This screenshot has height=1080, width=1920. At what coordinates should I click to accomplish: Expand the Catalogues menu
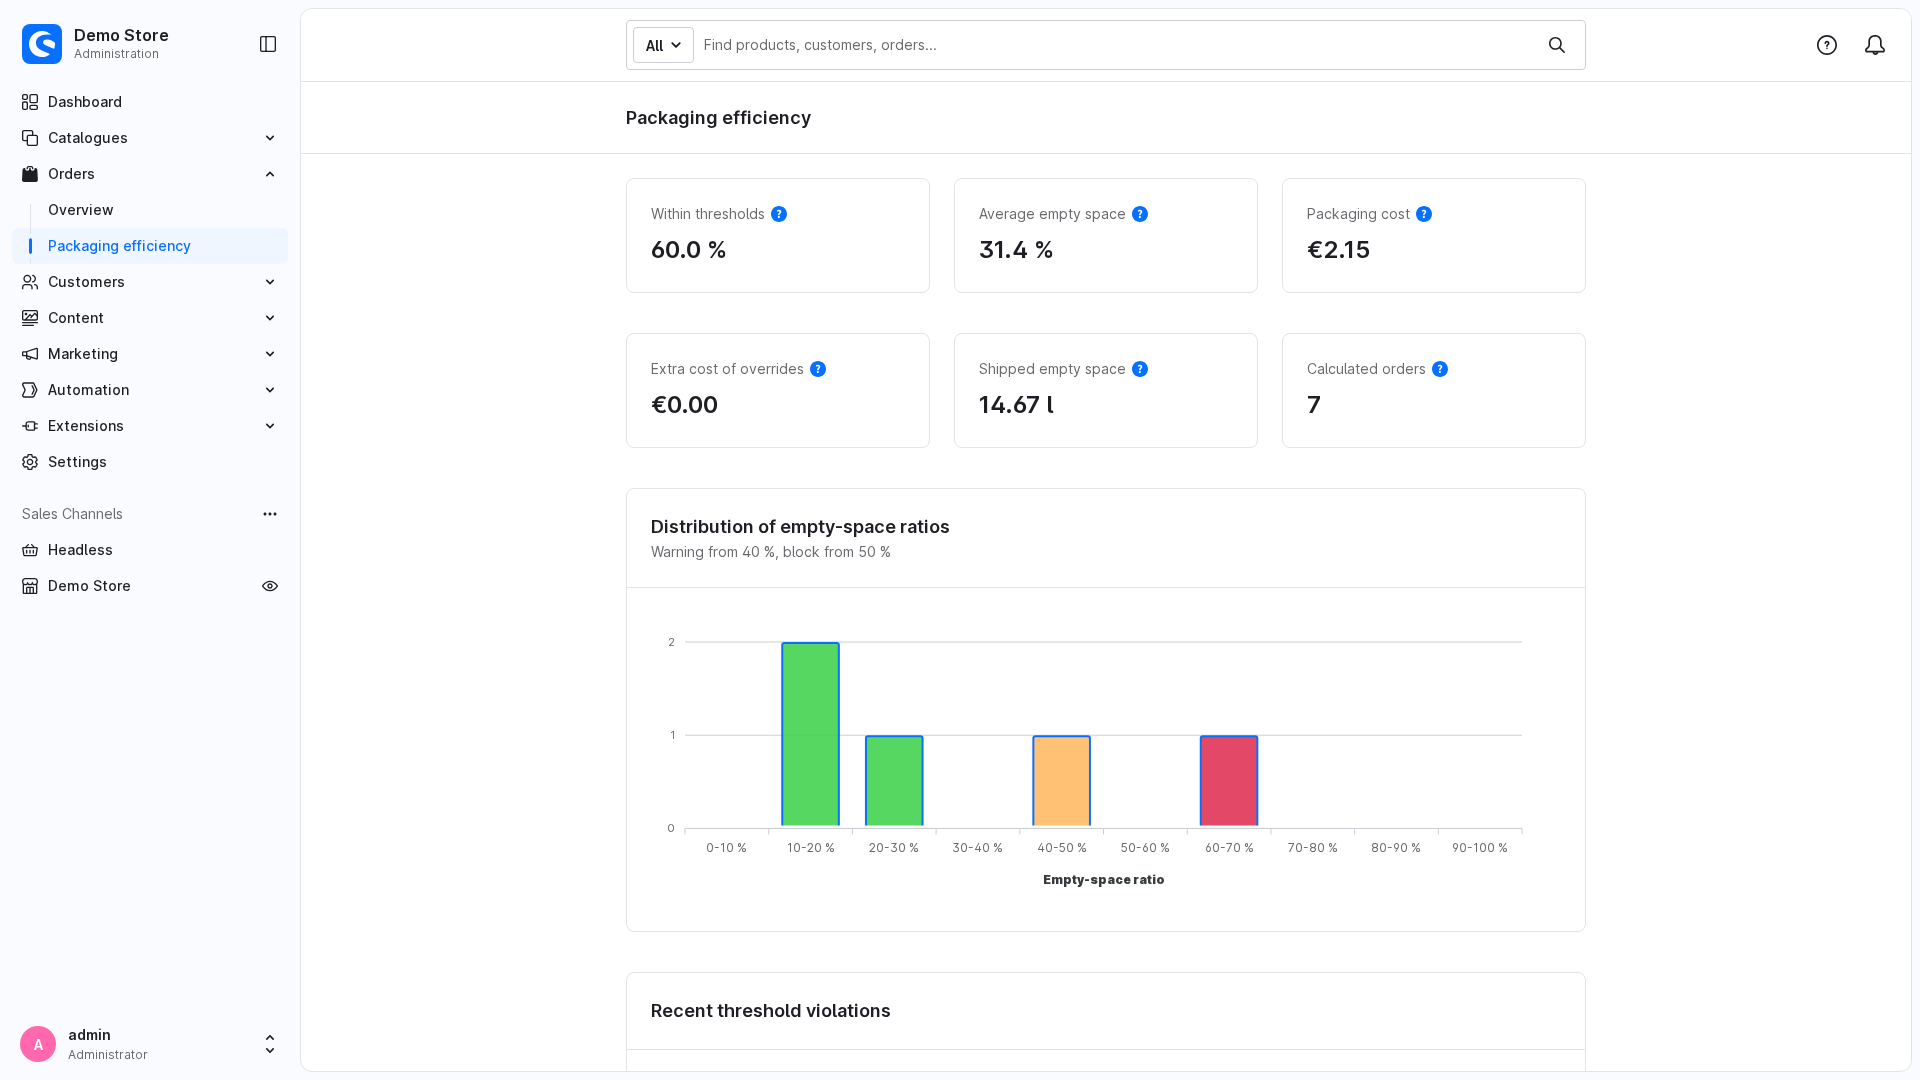pyautogui.click(x=150, y=138)
